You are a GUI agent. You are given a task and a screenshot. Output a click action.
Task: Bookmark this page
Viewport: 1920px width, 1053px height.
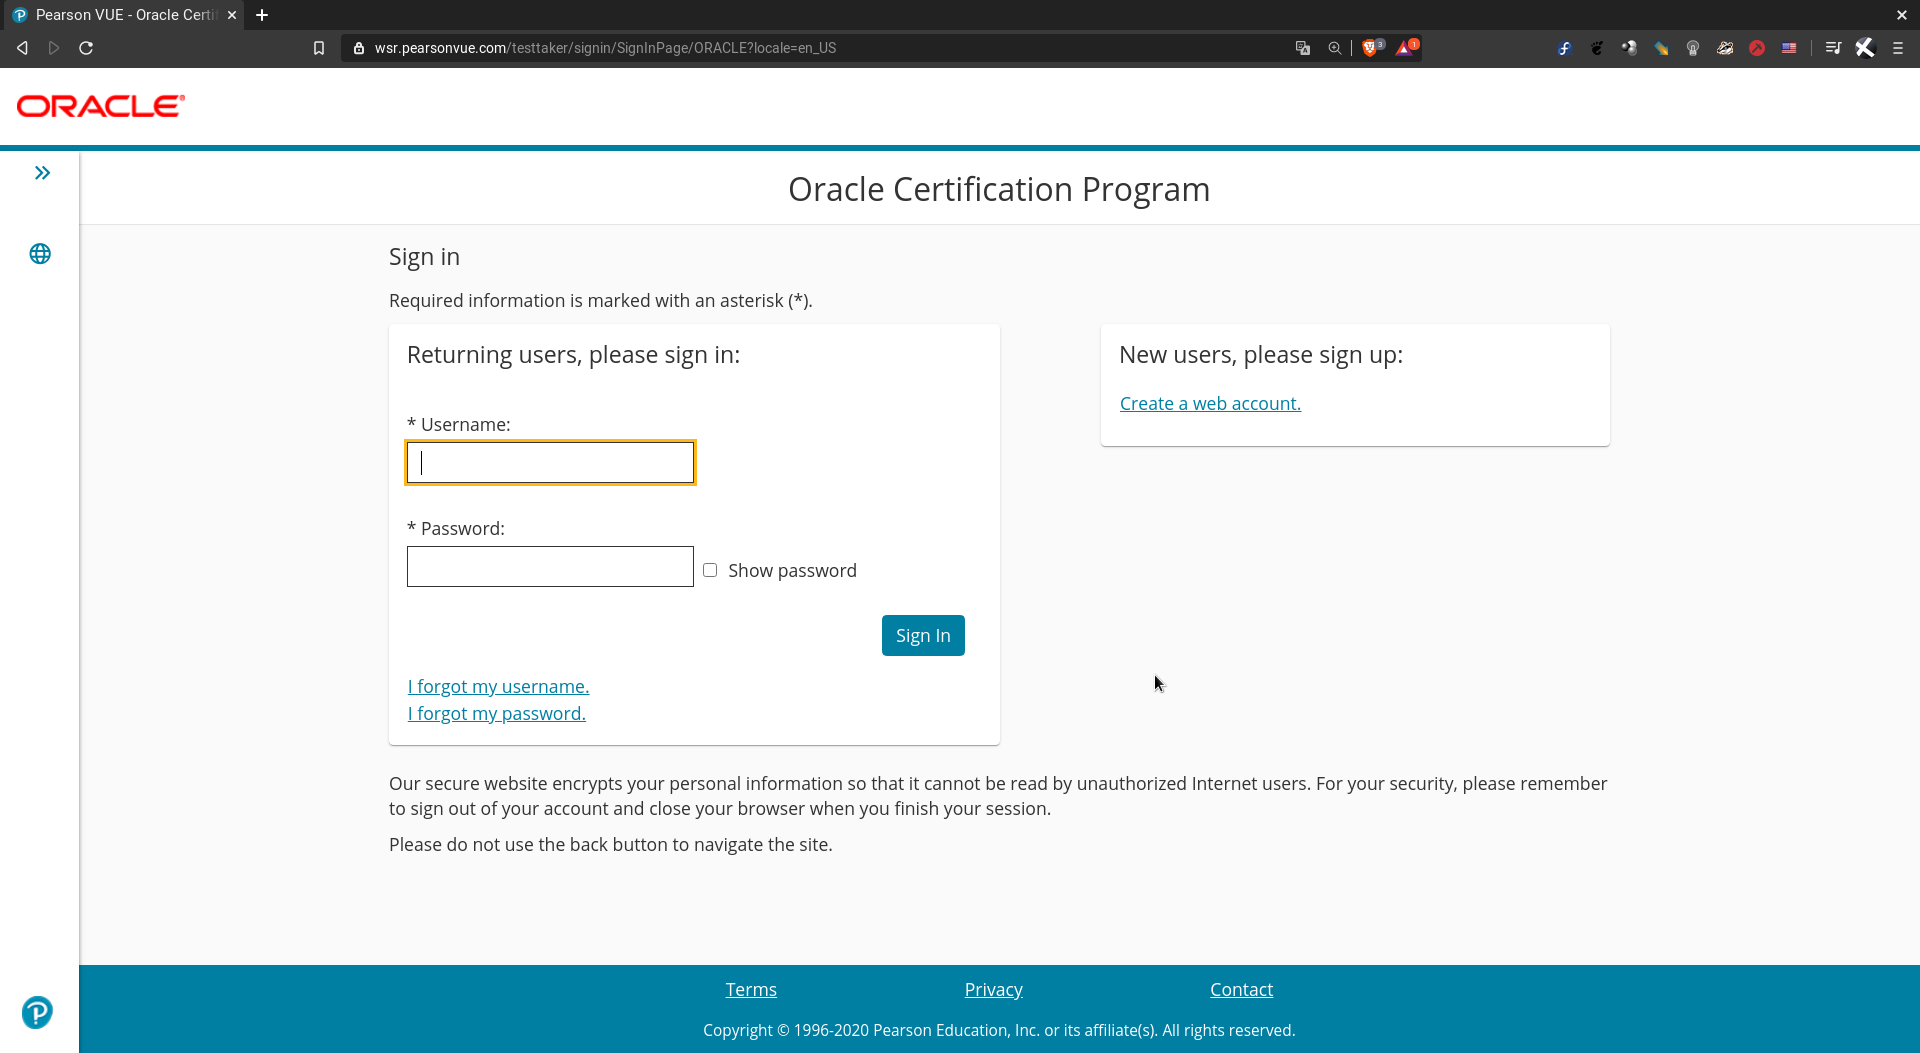click(x=319, y=48)
